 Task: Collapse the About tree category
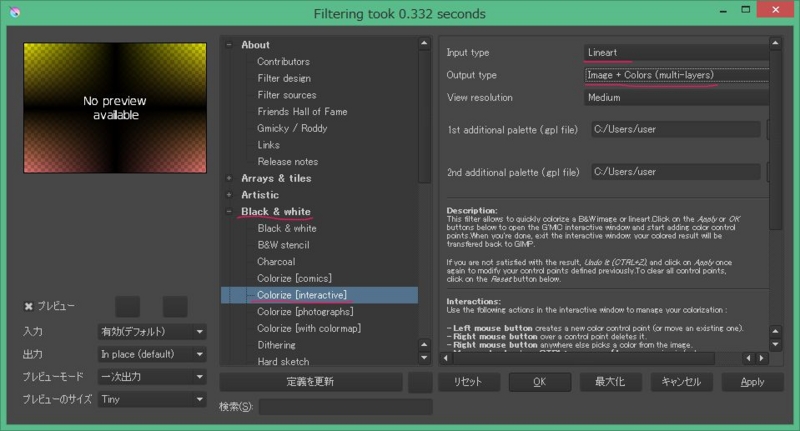[x=229, y=45]
